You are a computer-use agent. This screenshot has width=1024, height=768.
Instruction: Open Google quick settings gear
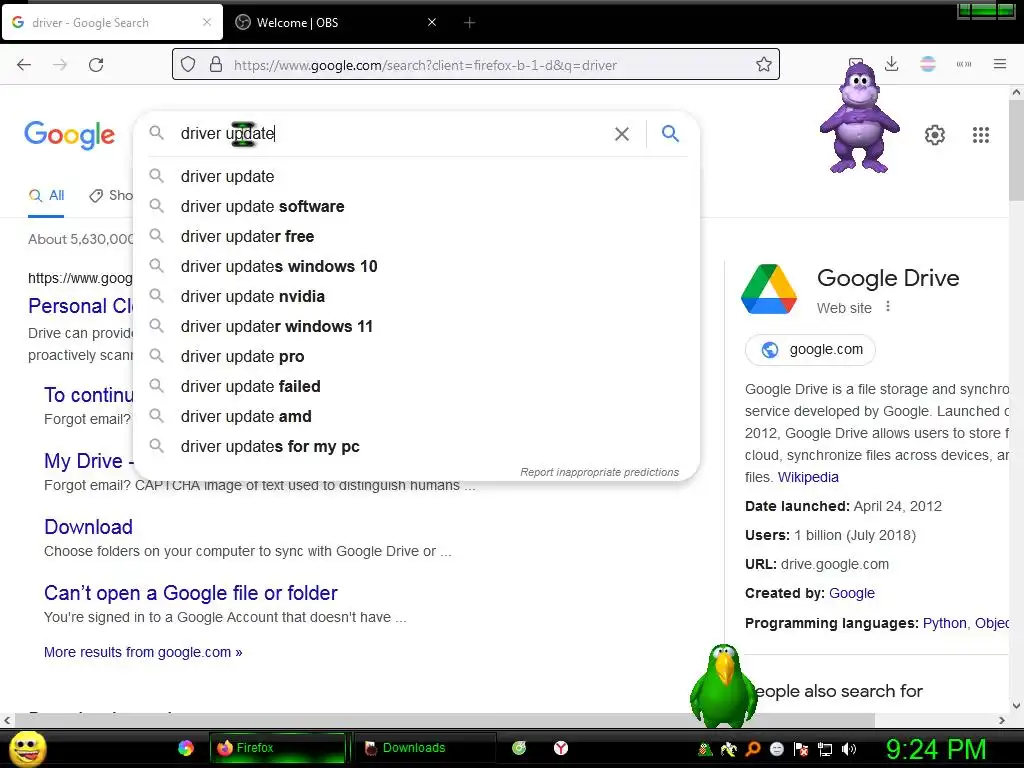pos(935,135)
